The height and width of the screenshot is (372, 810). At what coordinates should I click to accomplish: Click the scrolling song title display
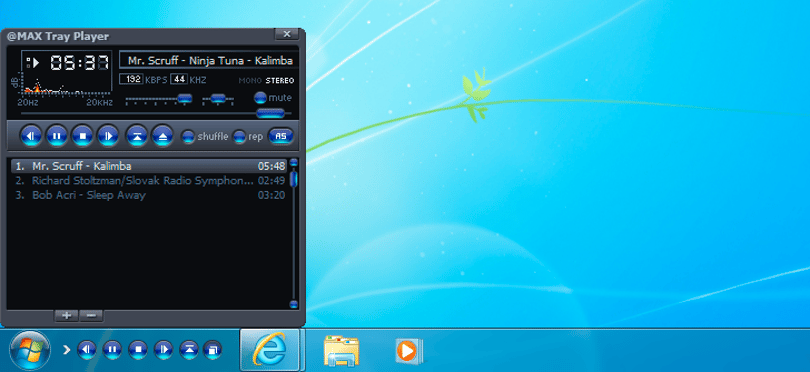(209, 60)
